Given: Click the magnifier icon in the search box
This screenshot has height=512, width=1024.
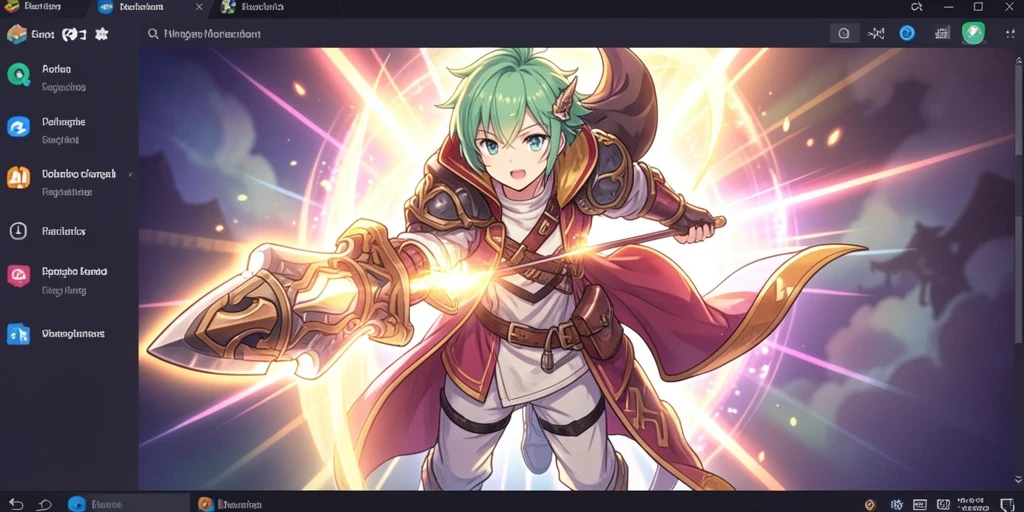Looking at the screenshot, I should coord(153,33).
